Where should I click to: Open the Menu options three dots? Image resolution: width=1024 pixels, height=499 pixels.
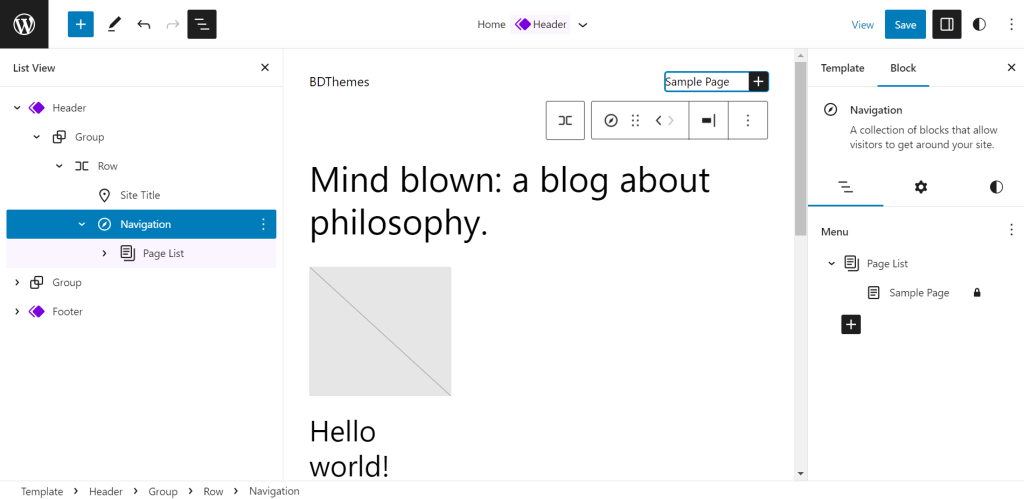click(1012, 230)
